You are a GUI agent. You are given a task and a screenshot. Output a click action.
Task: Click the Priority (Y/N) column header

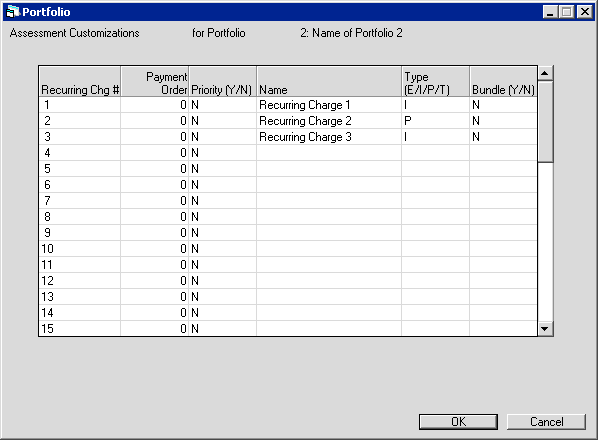pyautogui.click(x=223, y=82)
